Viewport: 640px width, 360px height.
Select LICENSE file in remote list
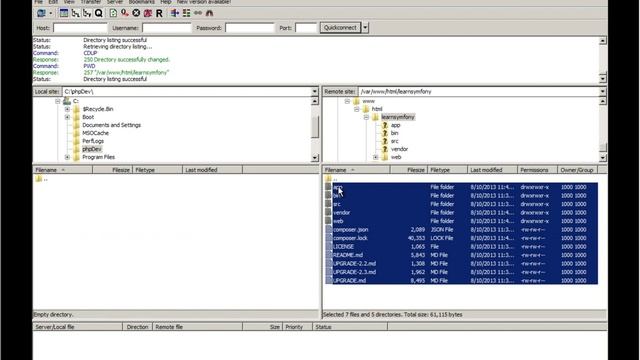click(x=461, y=247)
